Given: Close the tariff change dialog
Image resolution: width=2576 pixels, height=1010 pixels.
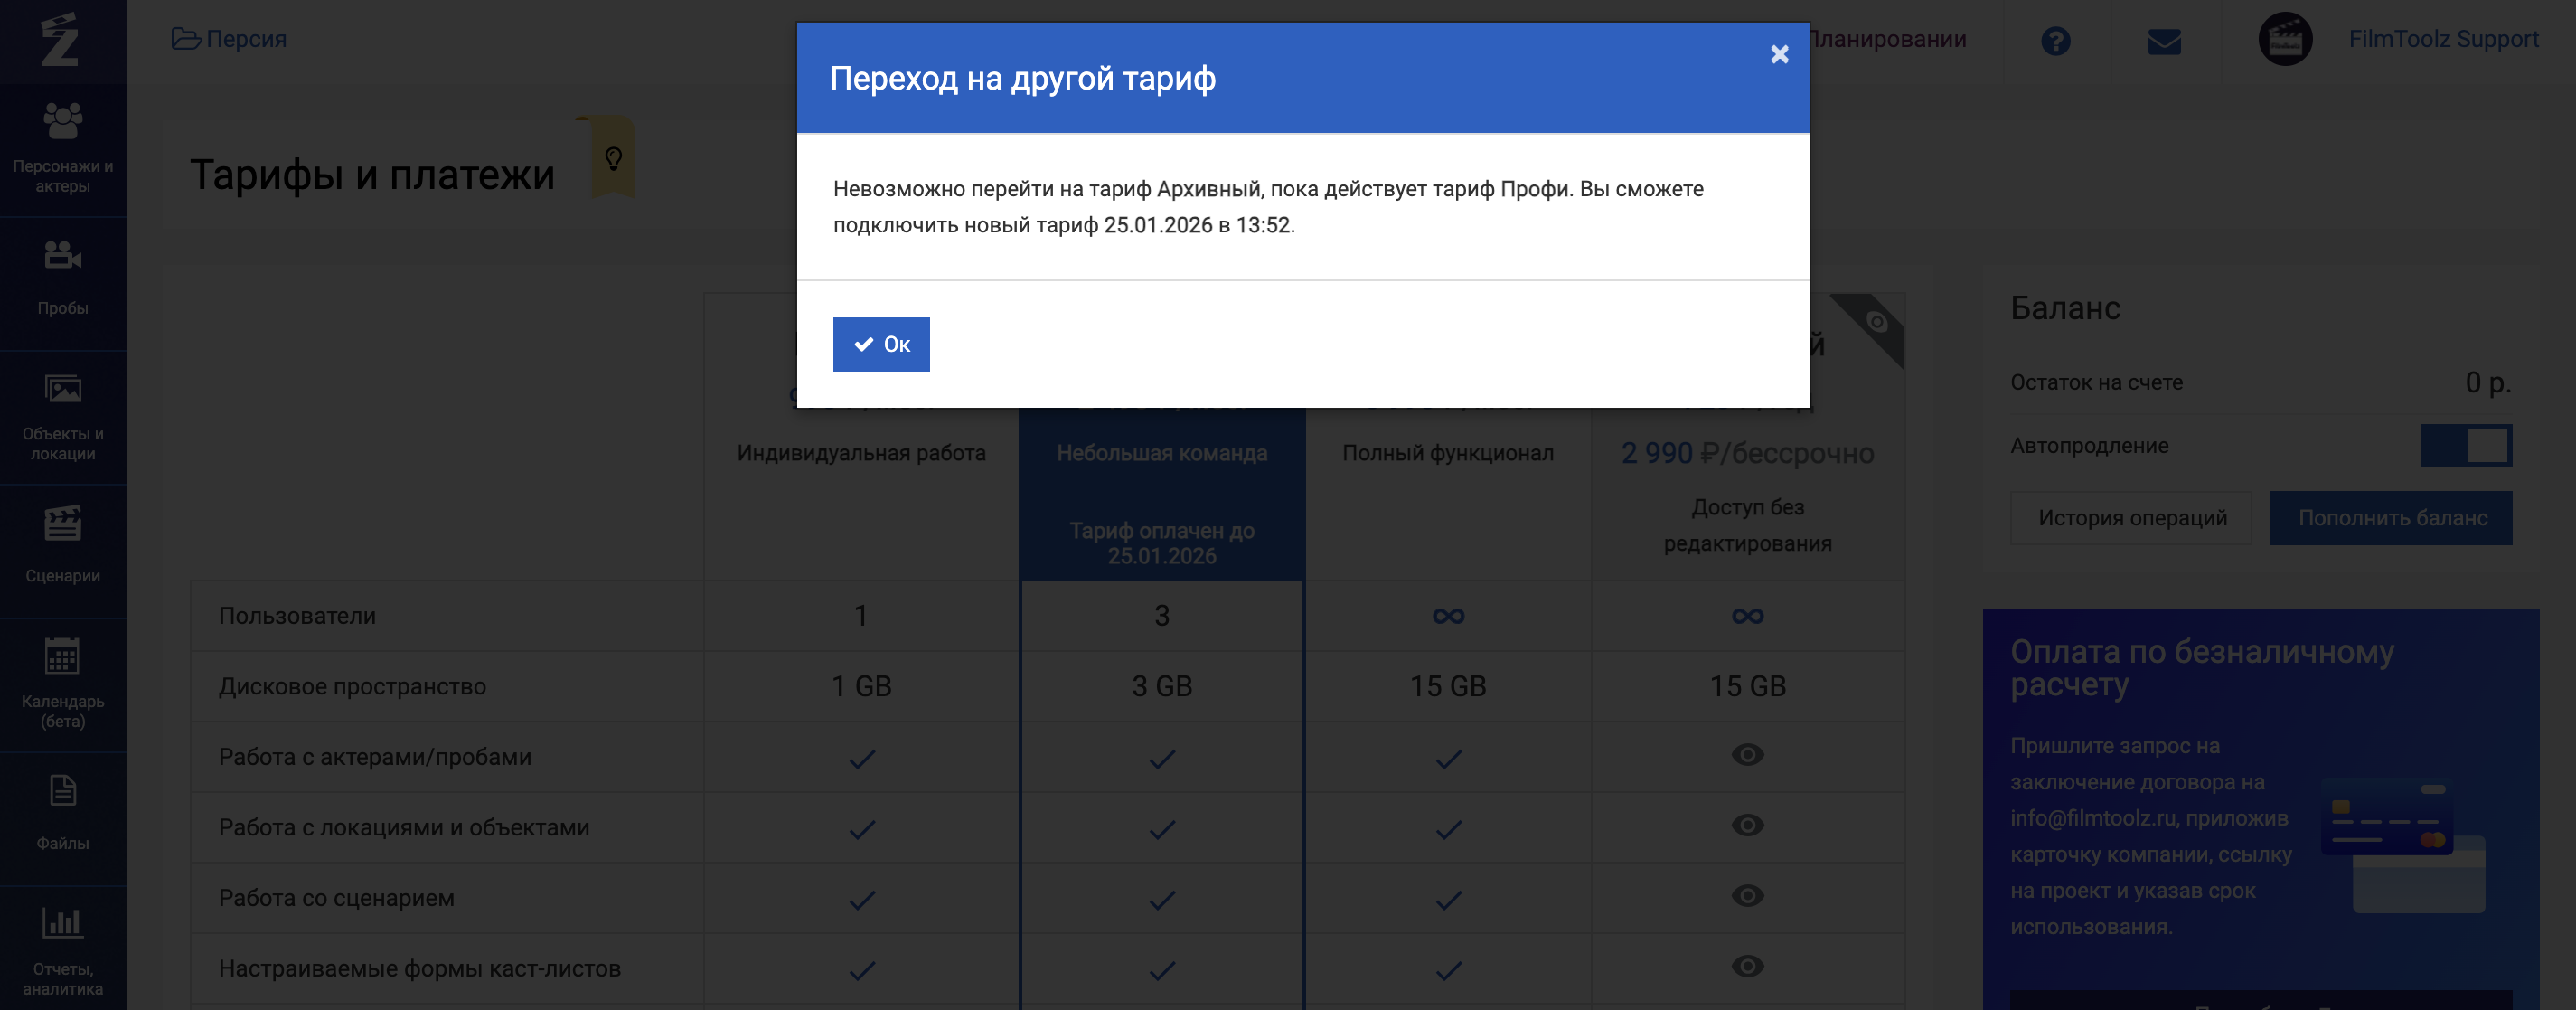Looking at the screenshot, I should [1779, 54].
